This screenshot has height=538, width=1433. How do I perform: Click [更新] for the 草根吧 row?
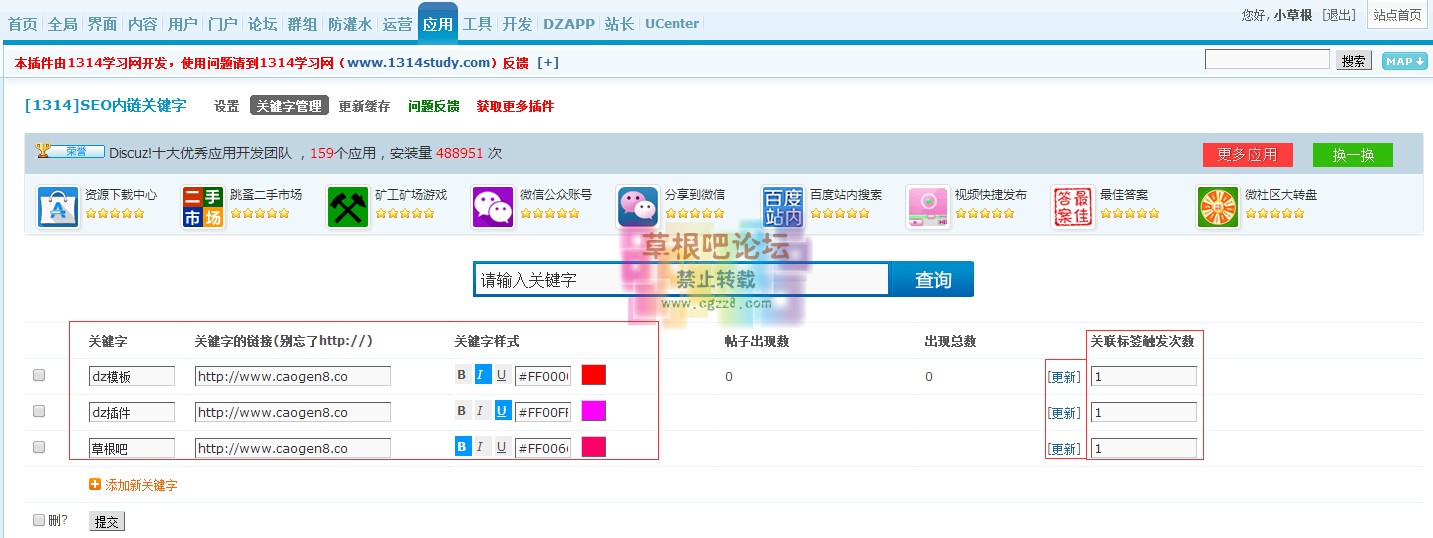[x=1064, y=449]
